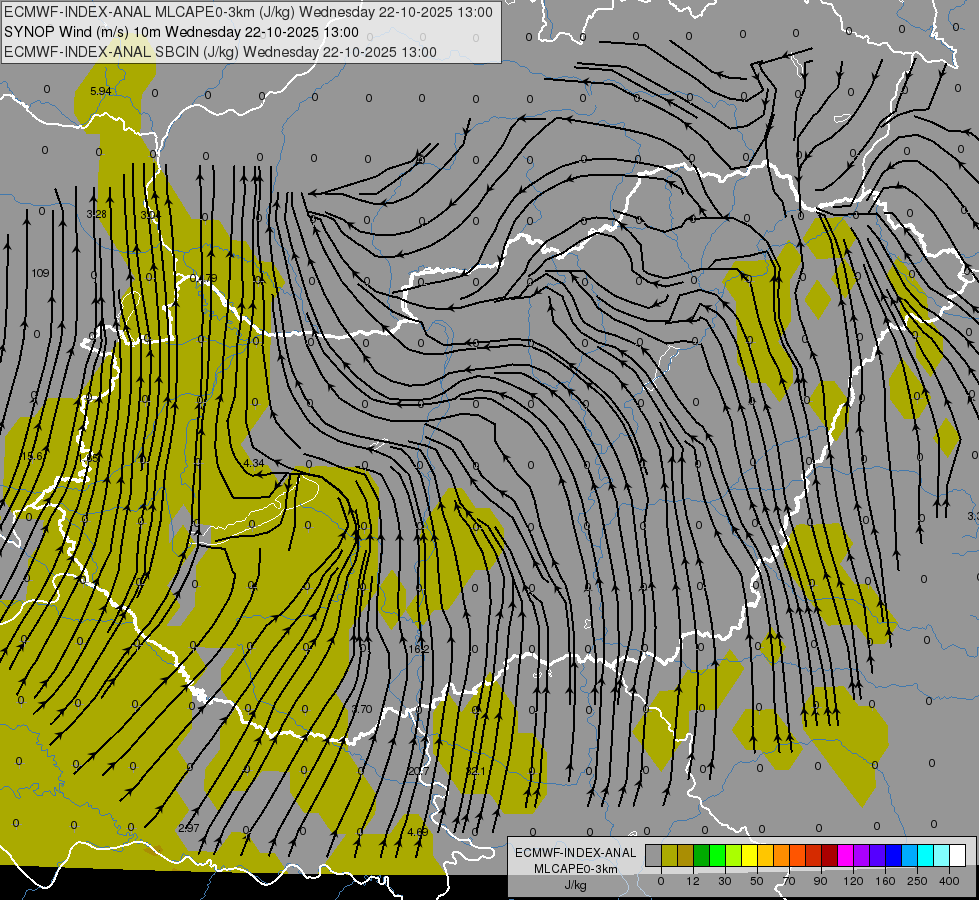Click the white legend swatch at the end
Image resolution: width=979 pixels, height=900 pixels.
point(958,856)
